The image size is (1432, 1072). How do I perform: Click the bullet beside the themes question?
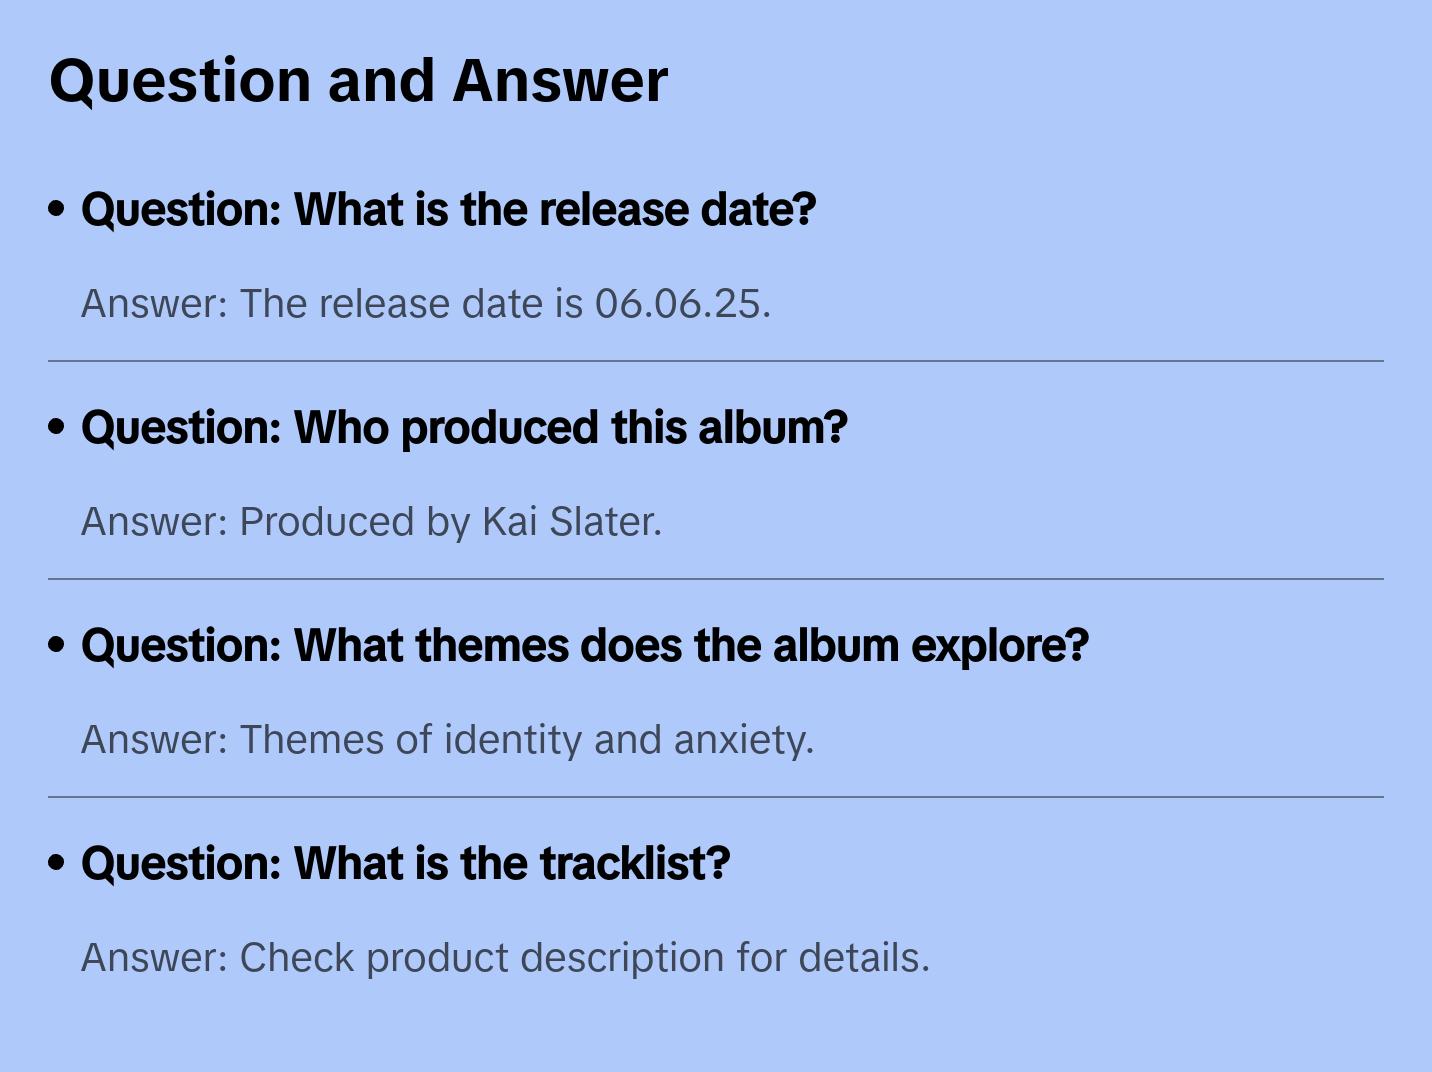[57, 645]
